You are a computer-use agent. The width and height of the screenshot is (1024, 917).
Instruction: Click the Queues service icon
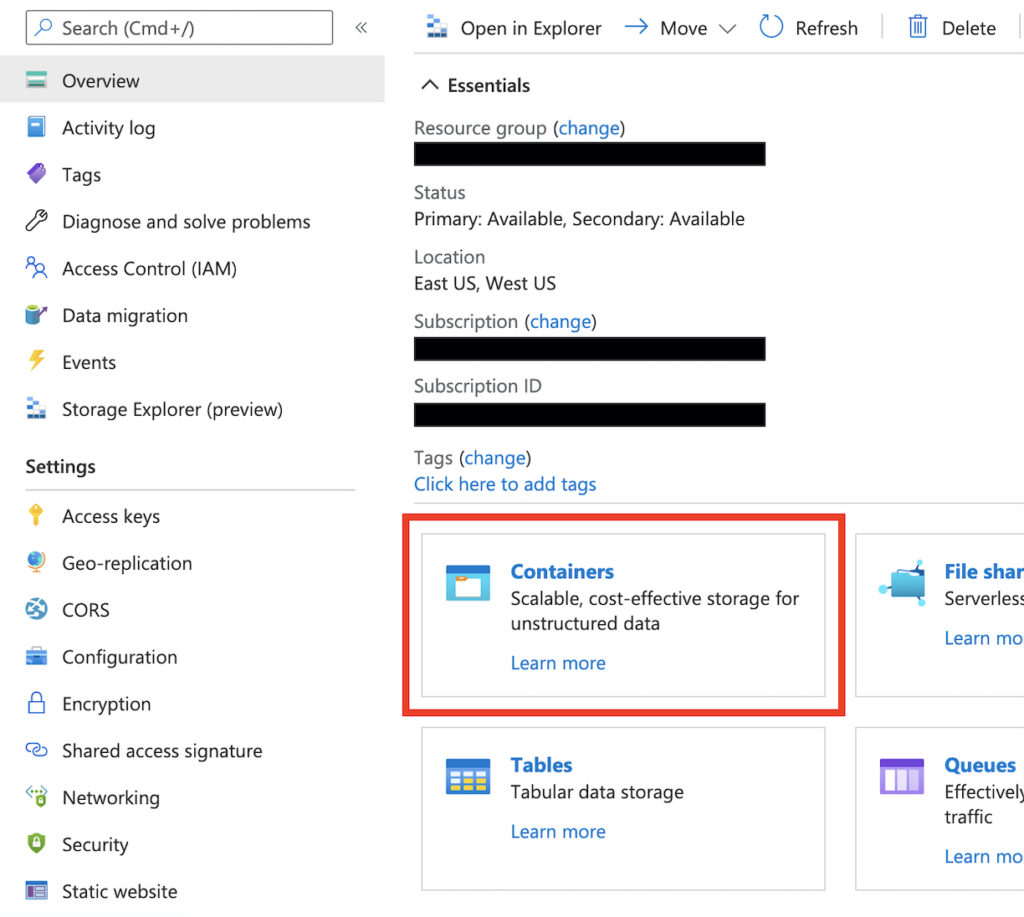(901, 776)
